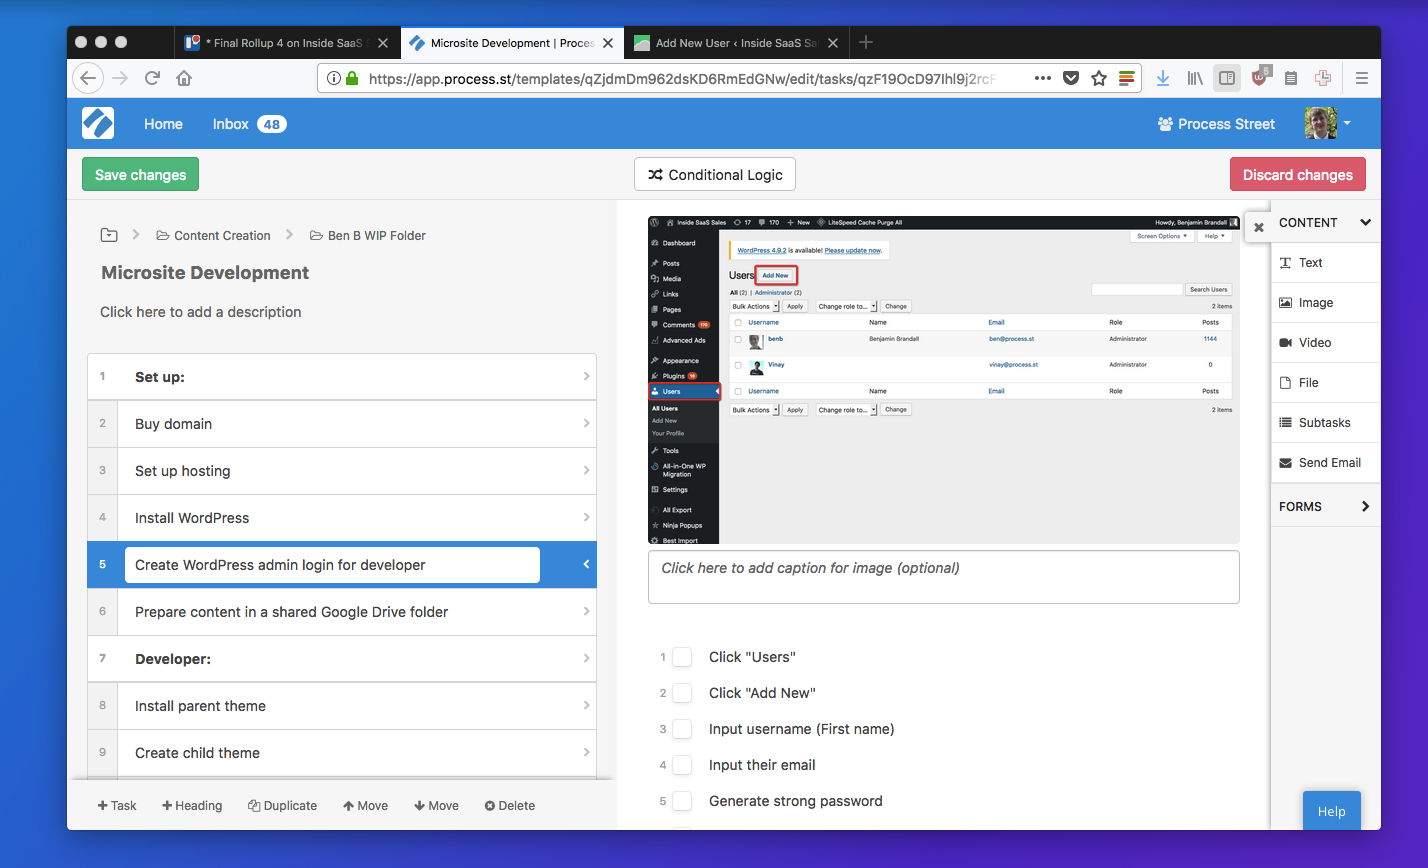Open new browser tab plus button
The width and height of the screenshot is (1428, 868).
click(x=866, y=42)
